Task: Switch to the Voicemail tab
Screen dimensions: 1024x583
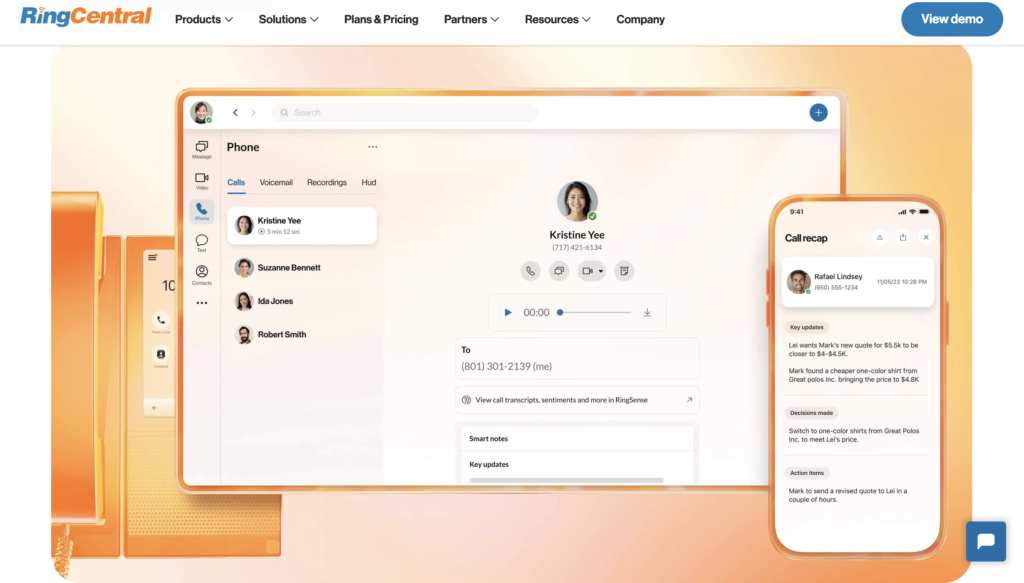Action: [x=276, y=183]
